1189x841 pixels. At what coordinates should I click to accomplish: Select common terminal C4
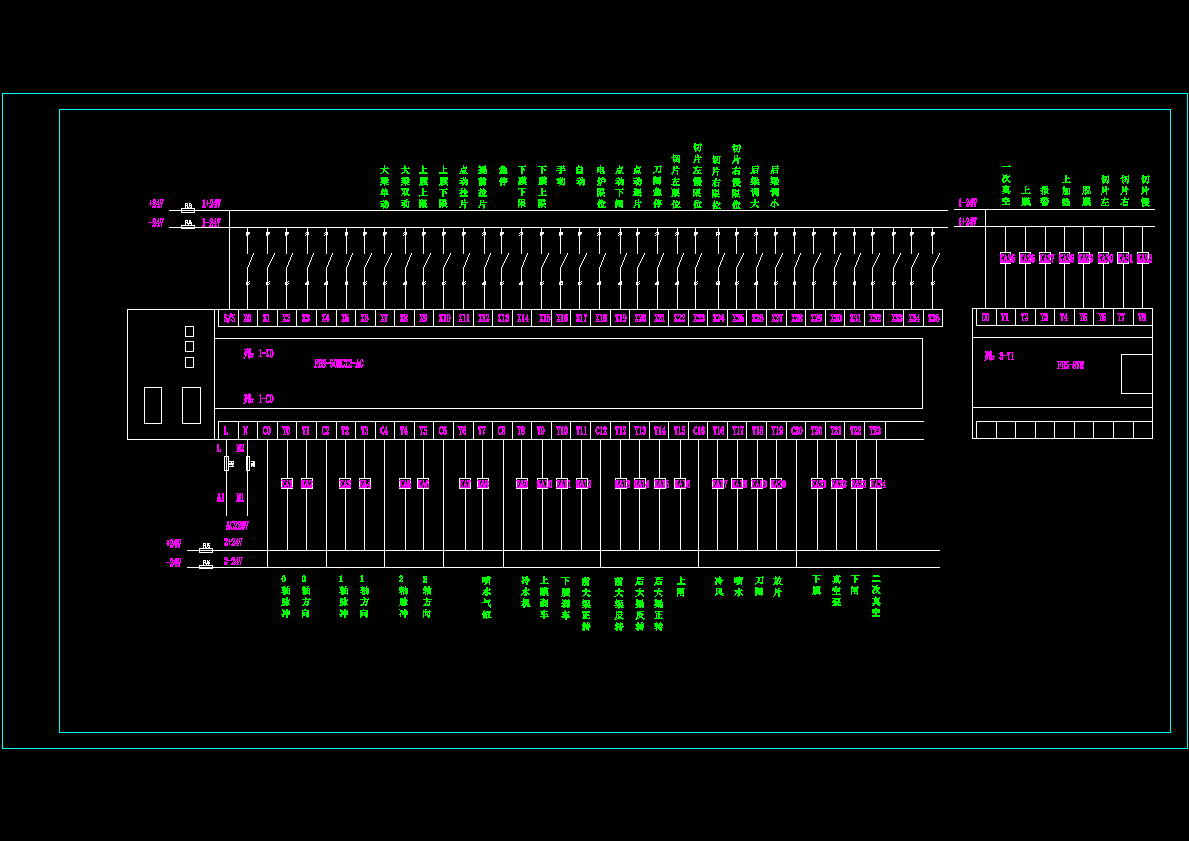click(x=384, y=431)
